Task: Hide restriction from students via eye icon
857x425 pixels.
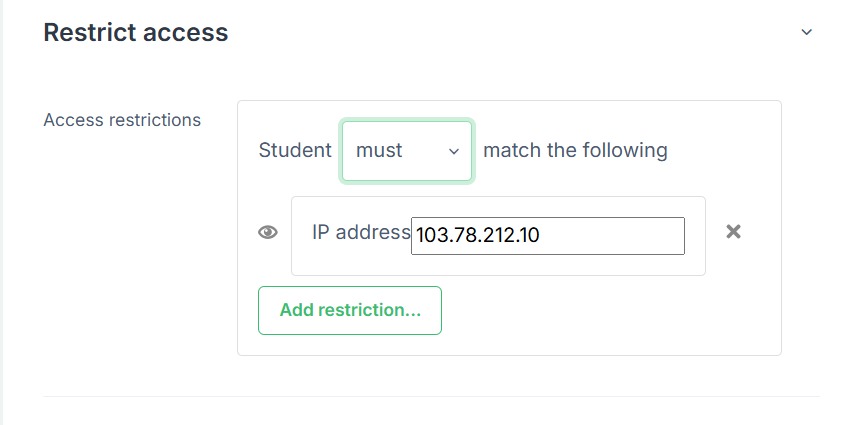Action: click(x=267, y=233)
